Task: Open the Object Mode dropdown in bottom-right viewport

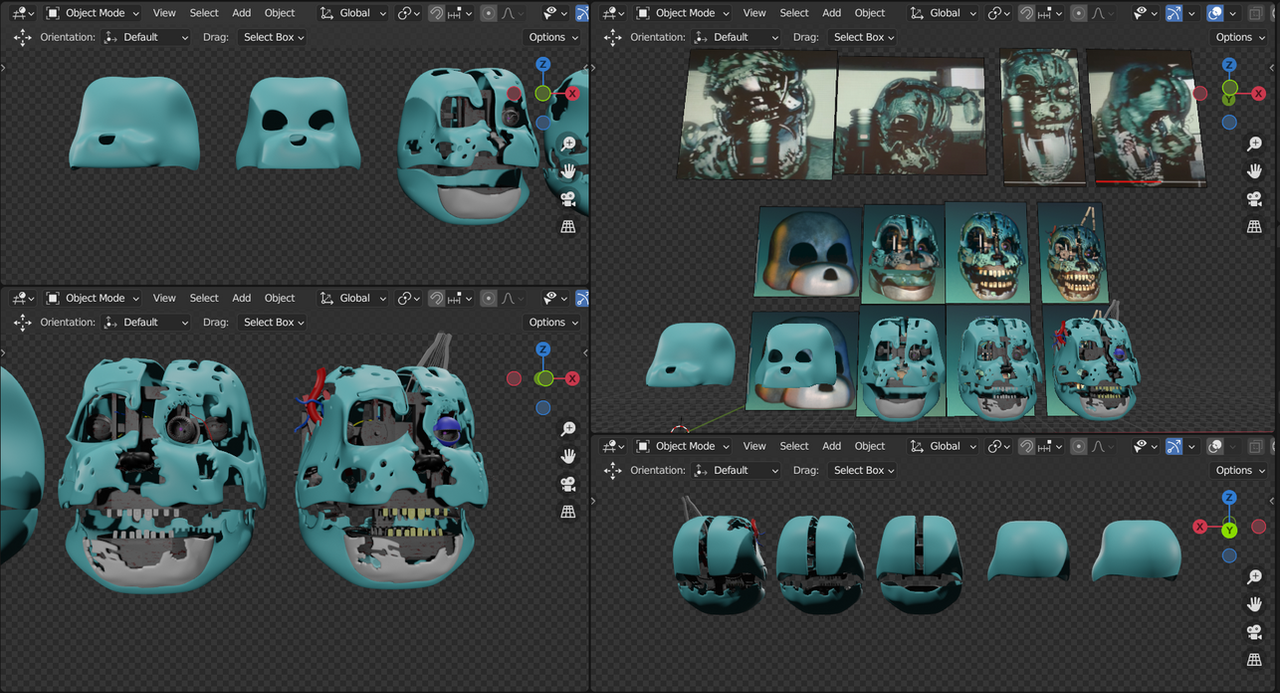Action: tap(684, 446)
